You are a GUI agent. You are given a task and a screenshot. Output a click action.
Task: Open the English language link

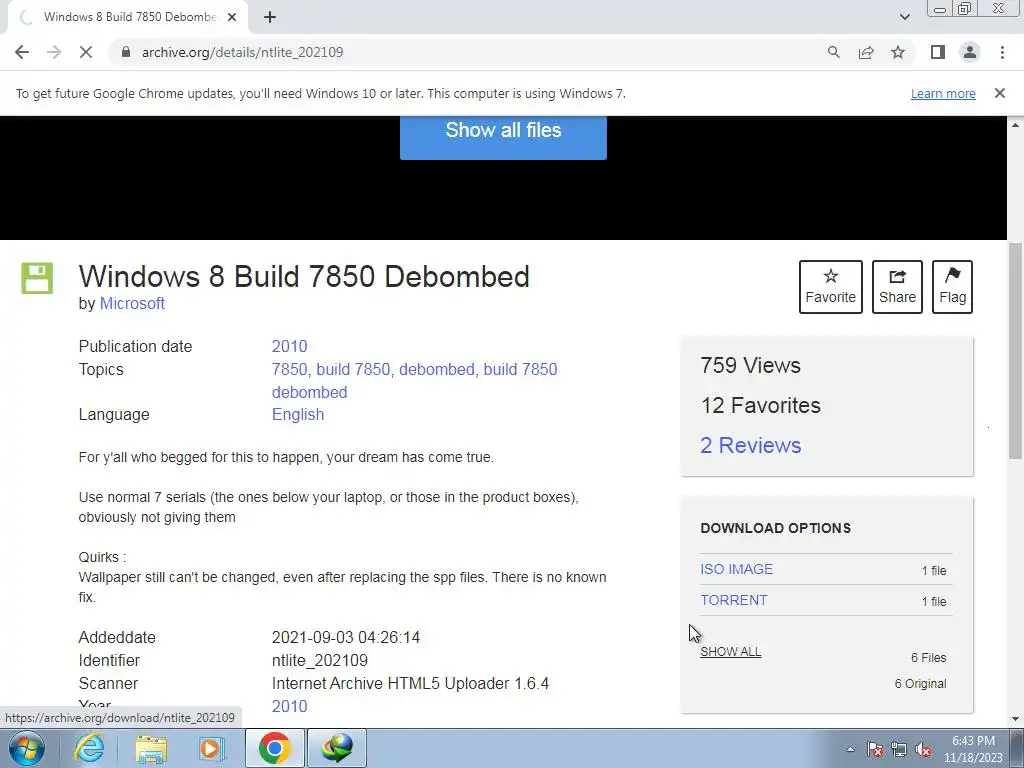(x=298, y=415)
